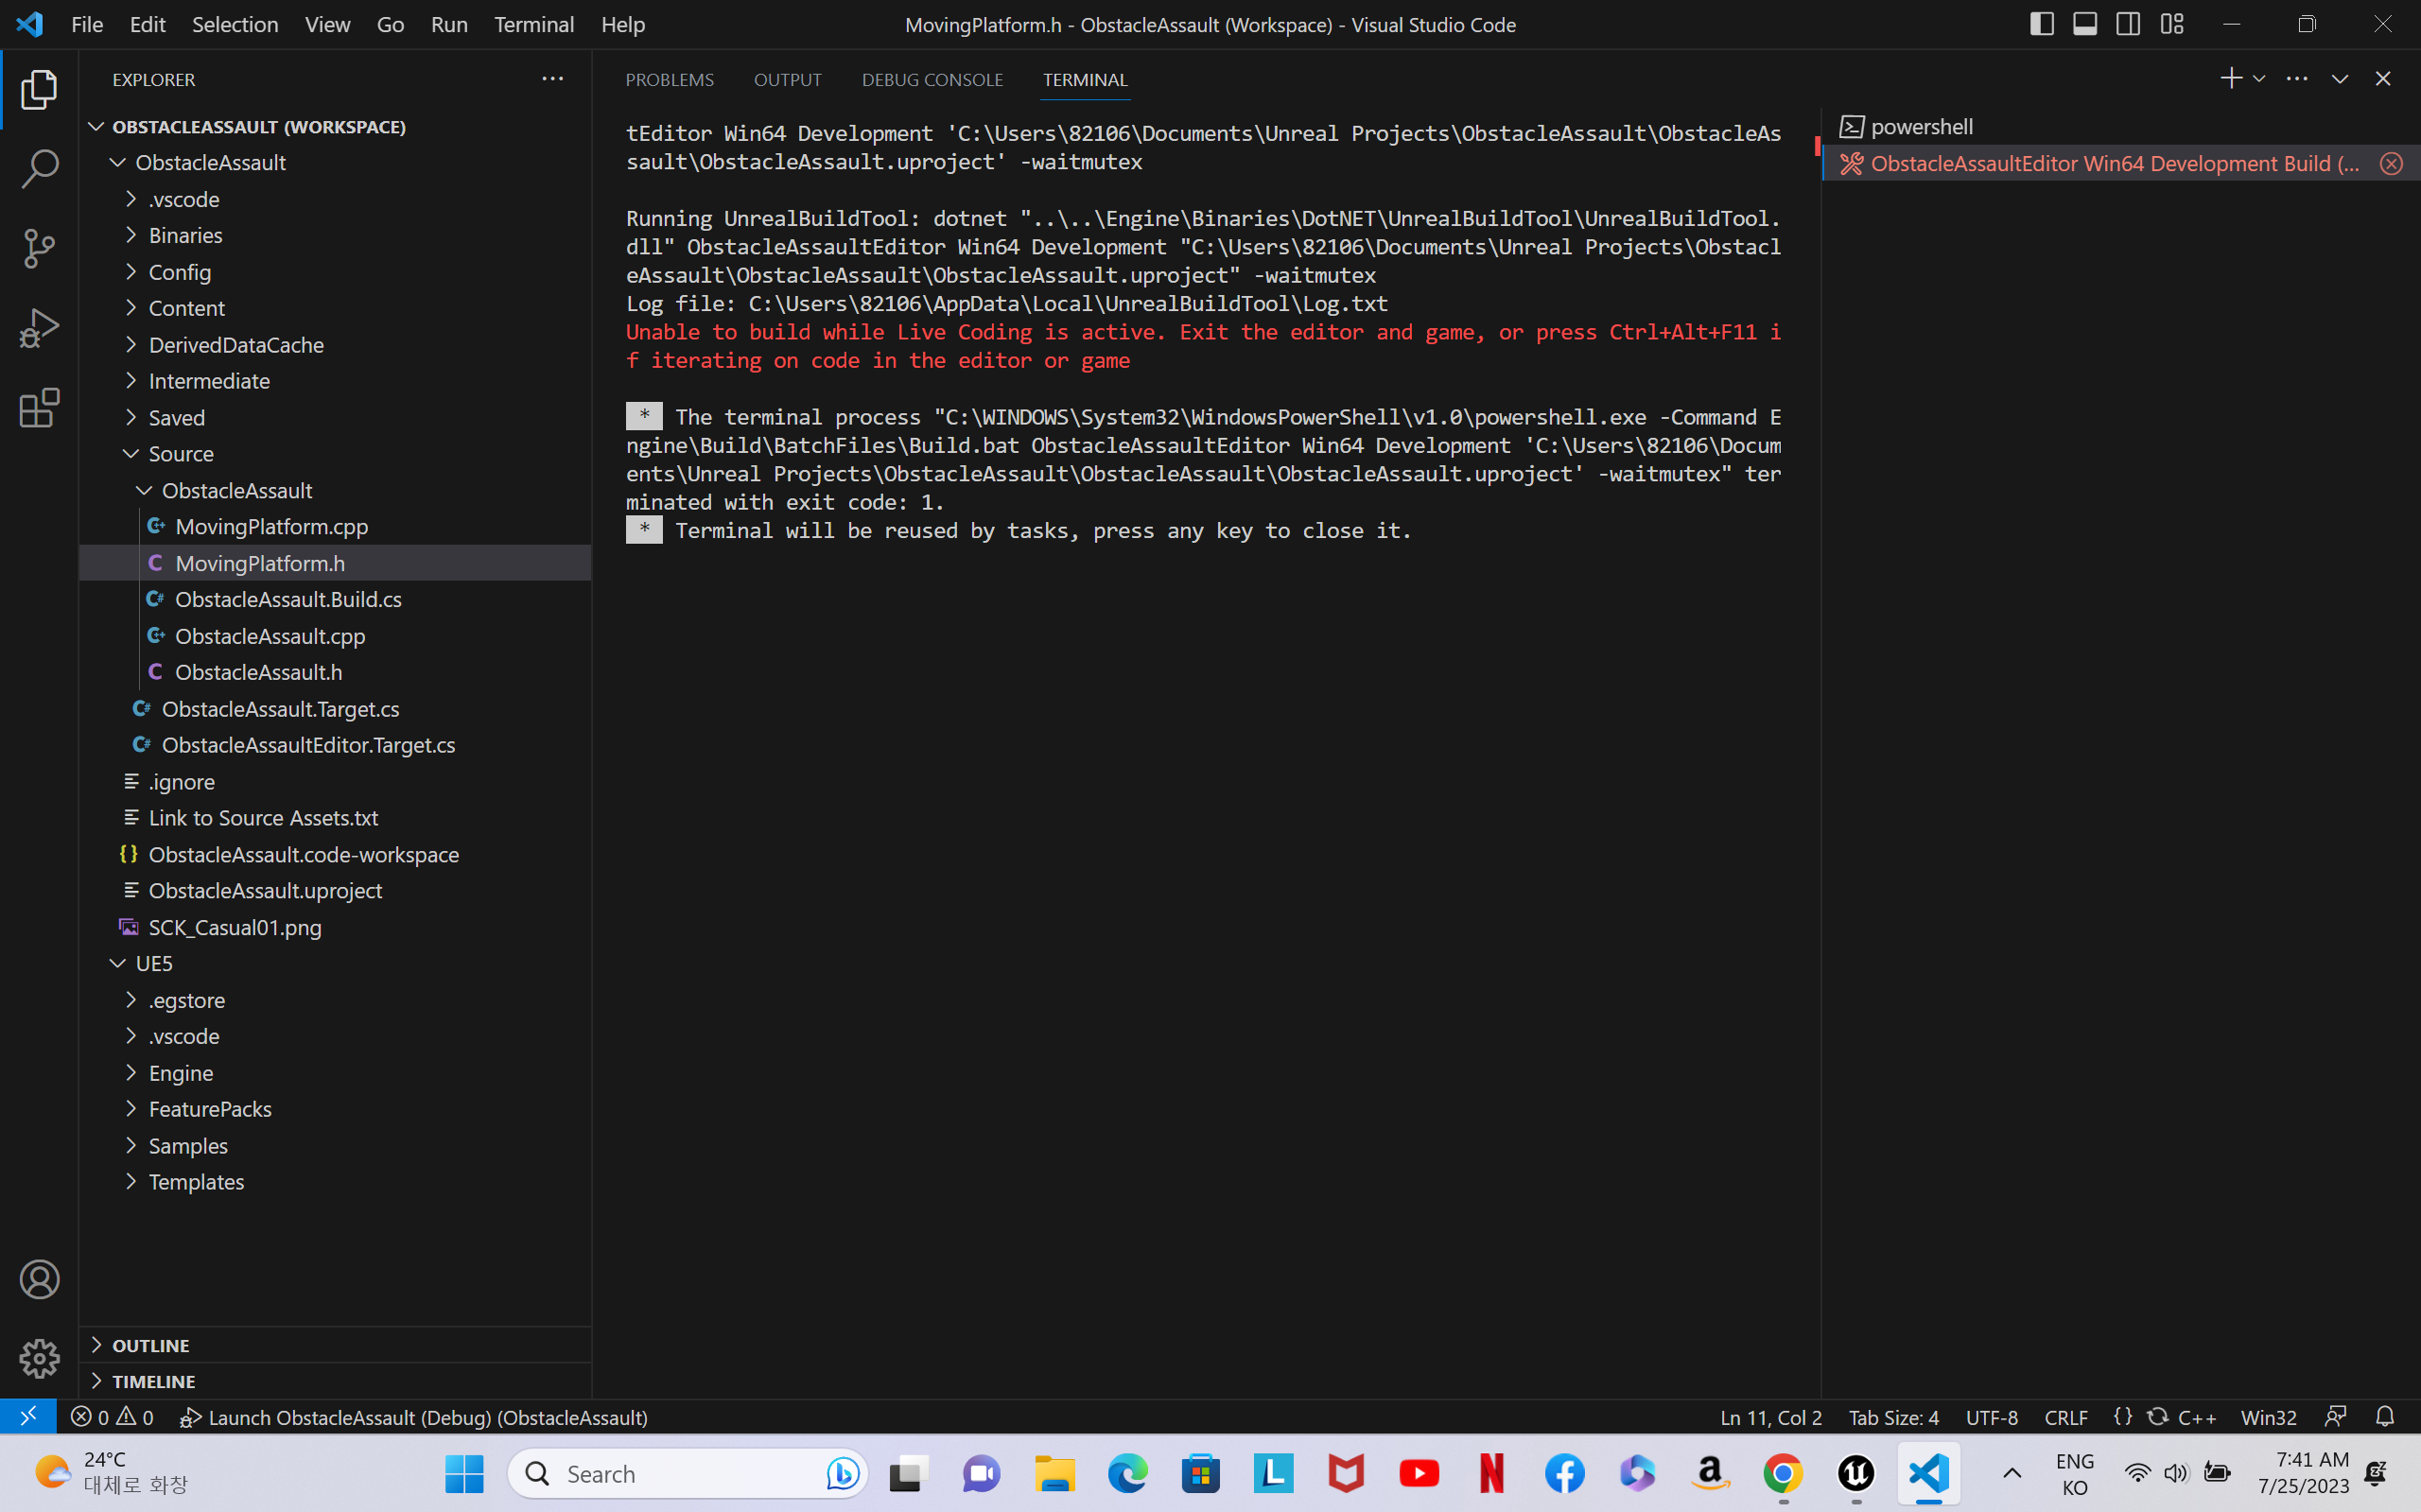Open the Search view in activity bar
The height and width of the screenshot is (1512, 2421).
39,168
